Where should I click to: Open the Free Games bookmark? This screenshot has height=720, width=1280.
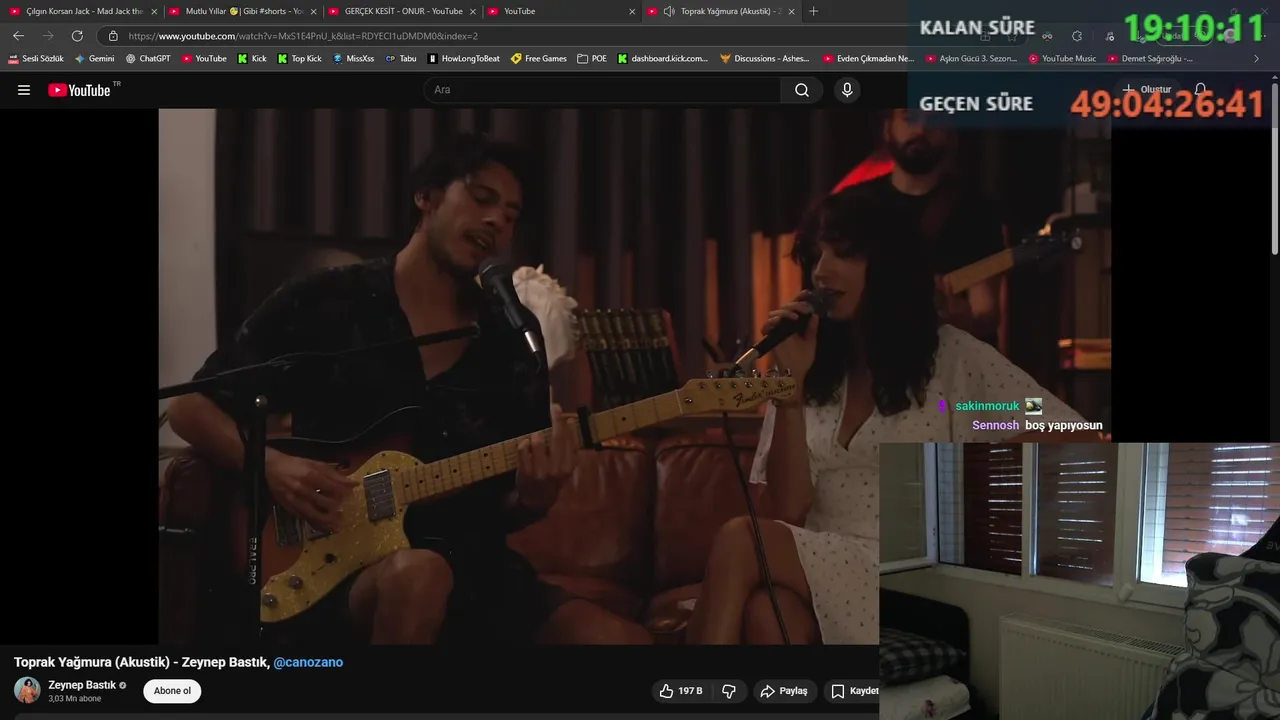[539, 59]
